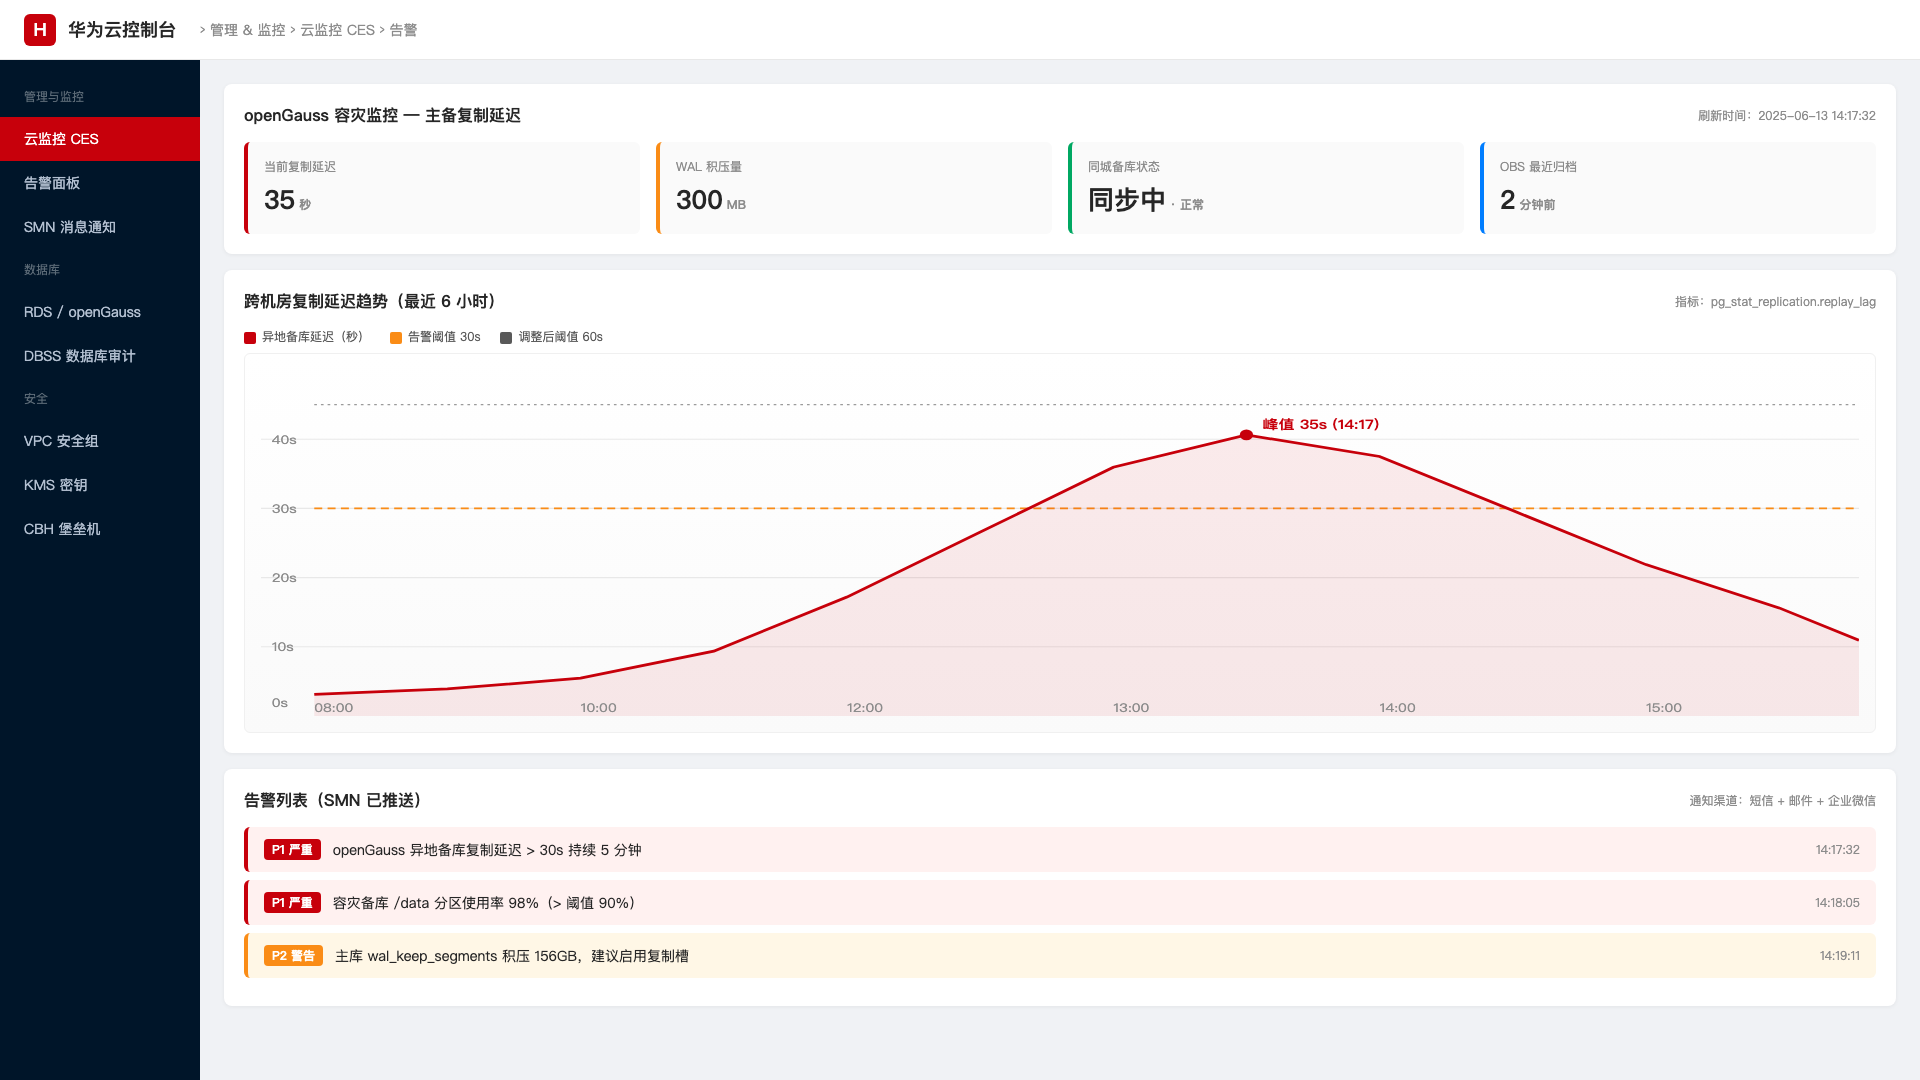Click the 云监控 CES breadcrumb link
This screenshot has height=1080, width=1920.
tap(337, 30)
